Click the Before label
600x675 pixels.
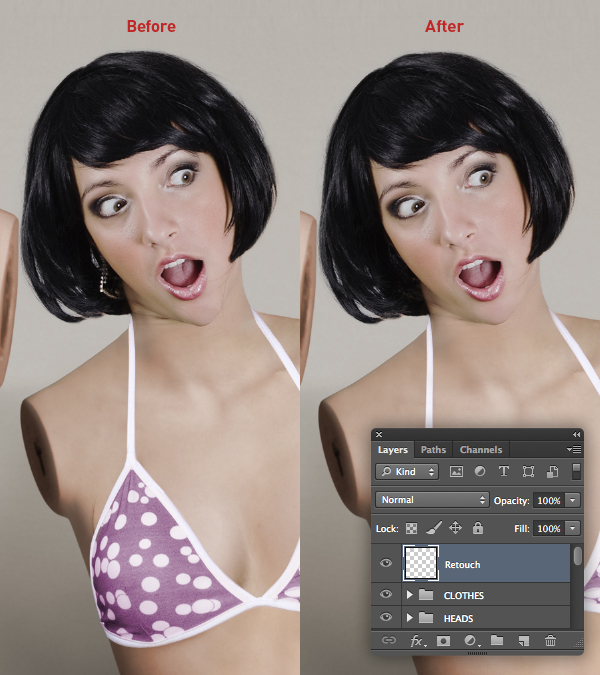151,26
